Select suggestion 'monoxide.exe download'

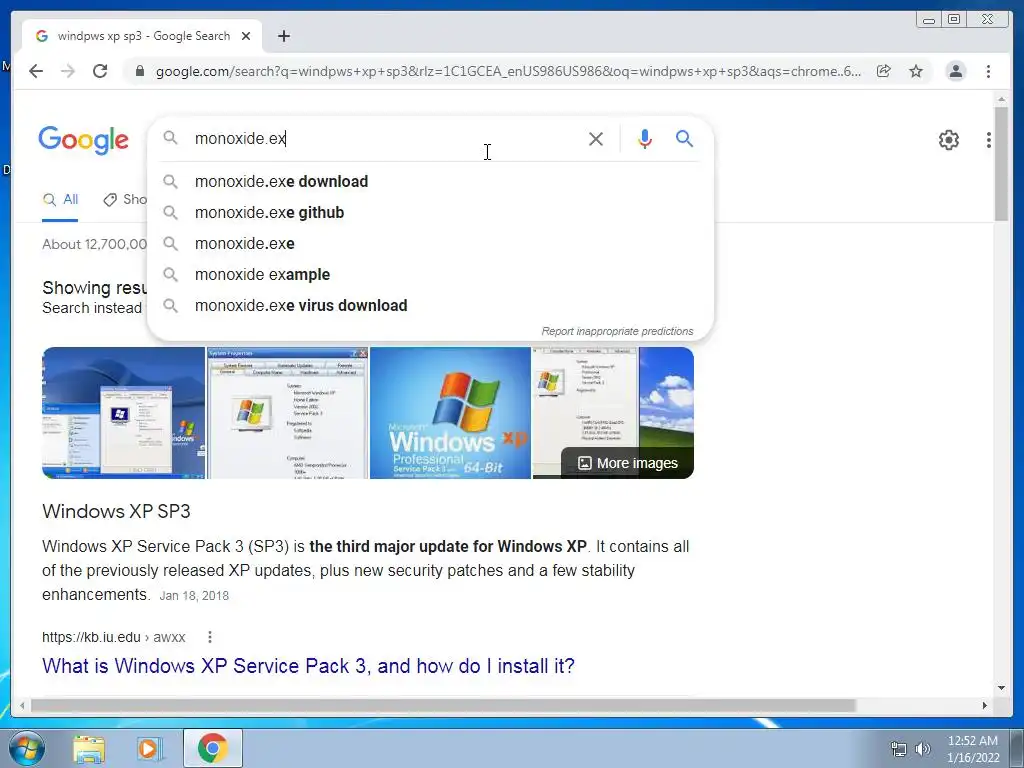point(431,182)
